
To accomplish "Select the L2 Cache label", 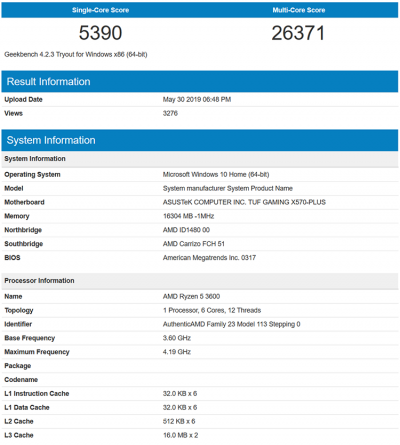I will click(19, 421).
